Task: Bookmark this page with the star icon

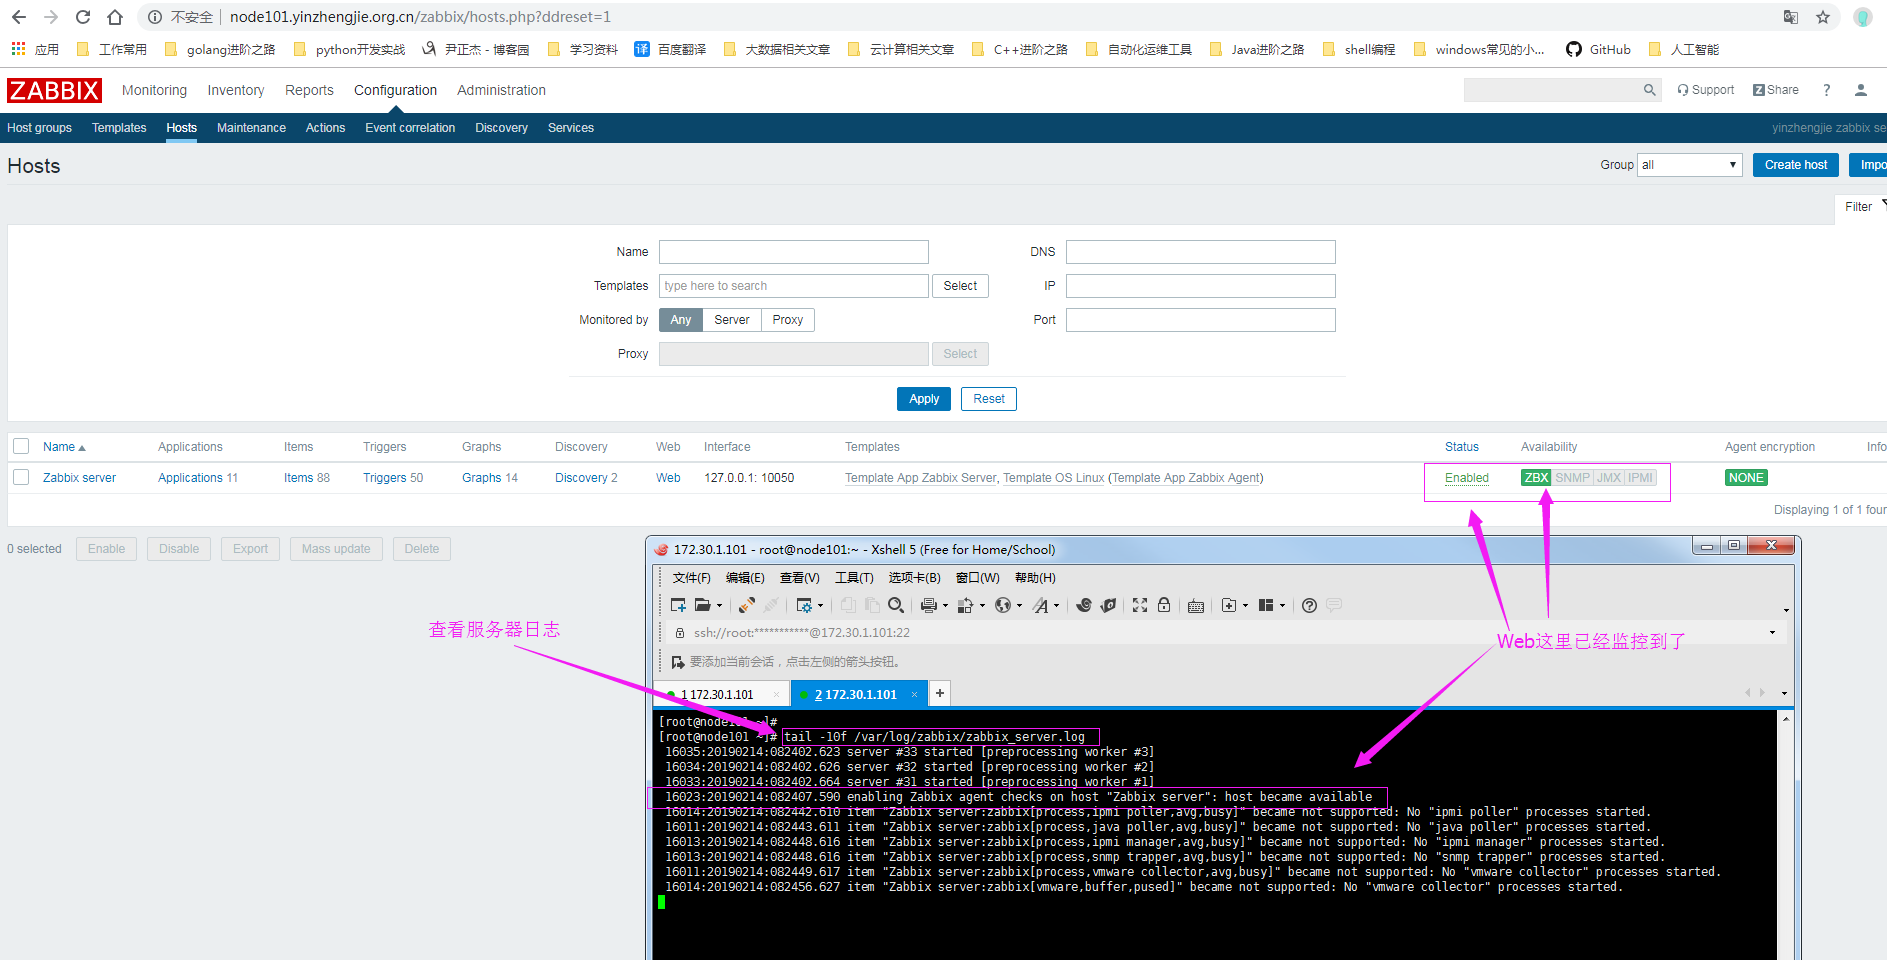Action: tap(1823, 17)
